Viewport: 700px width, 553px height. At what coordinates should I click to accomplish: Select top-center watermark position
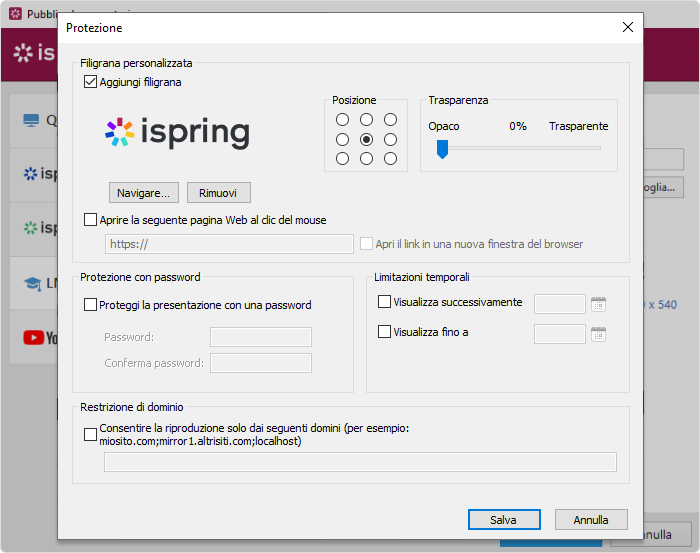pos(367,120)
